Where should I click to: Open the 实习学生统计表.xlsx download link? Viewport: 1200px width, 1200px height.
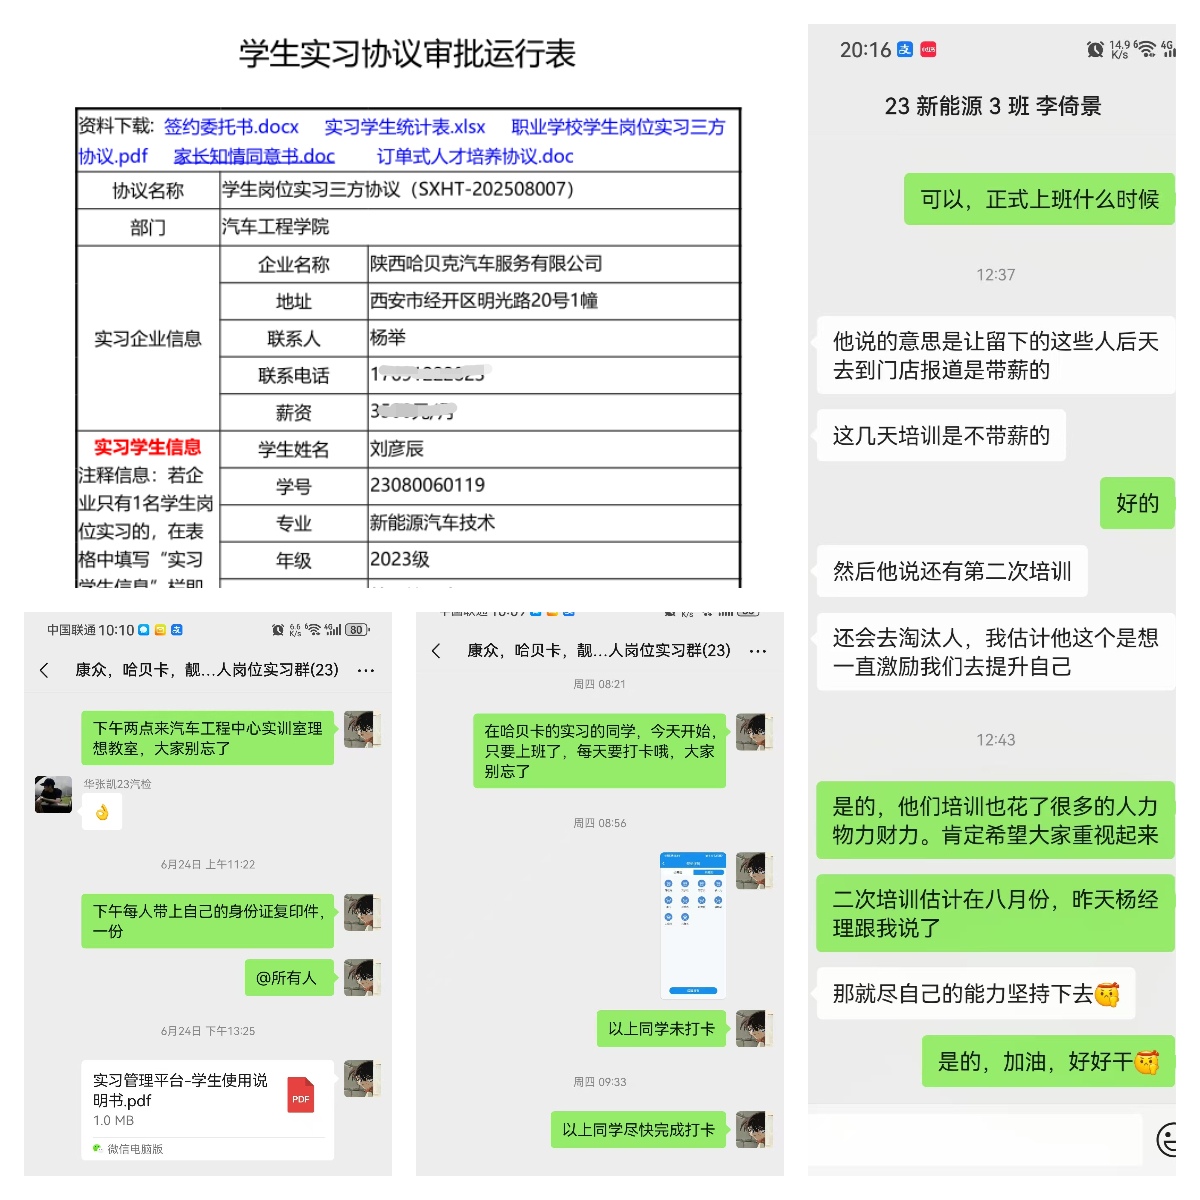pyautogui.click(x=404, y=127)
